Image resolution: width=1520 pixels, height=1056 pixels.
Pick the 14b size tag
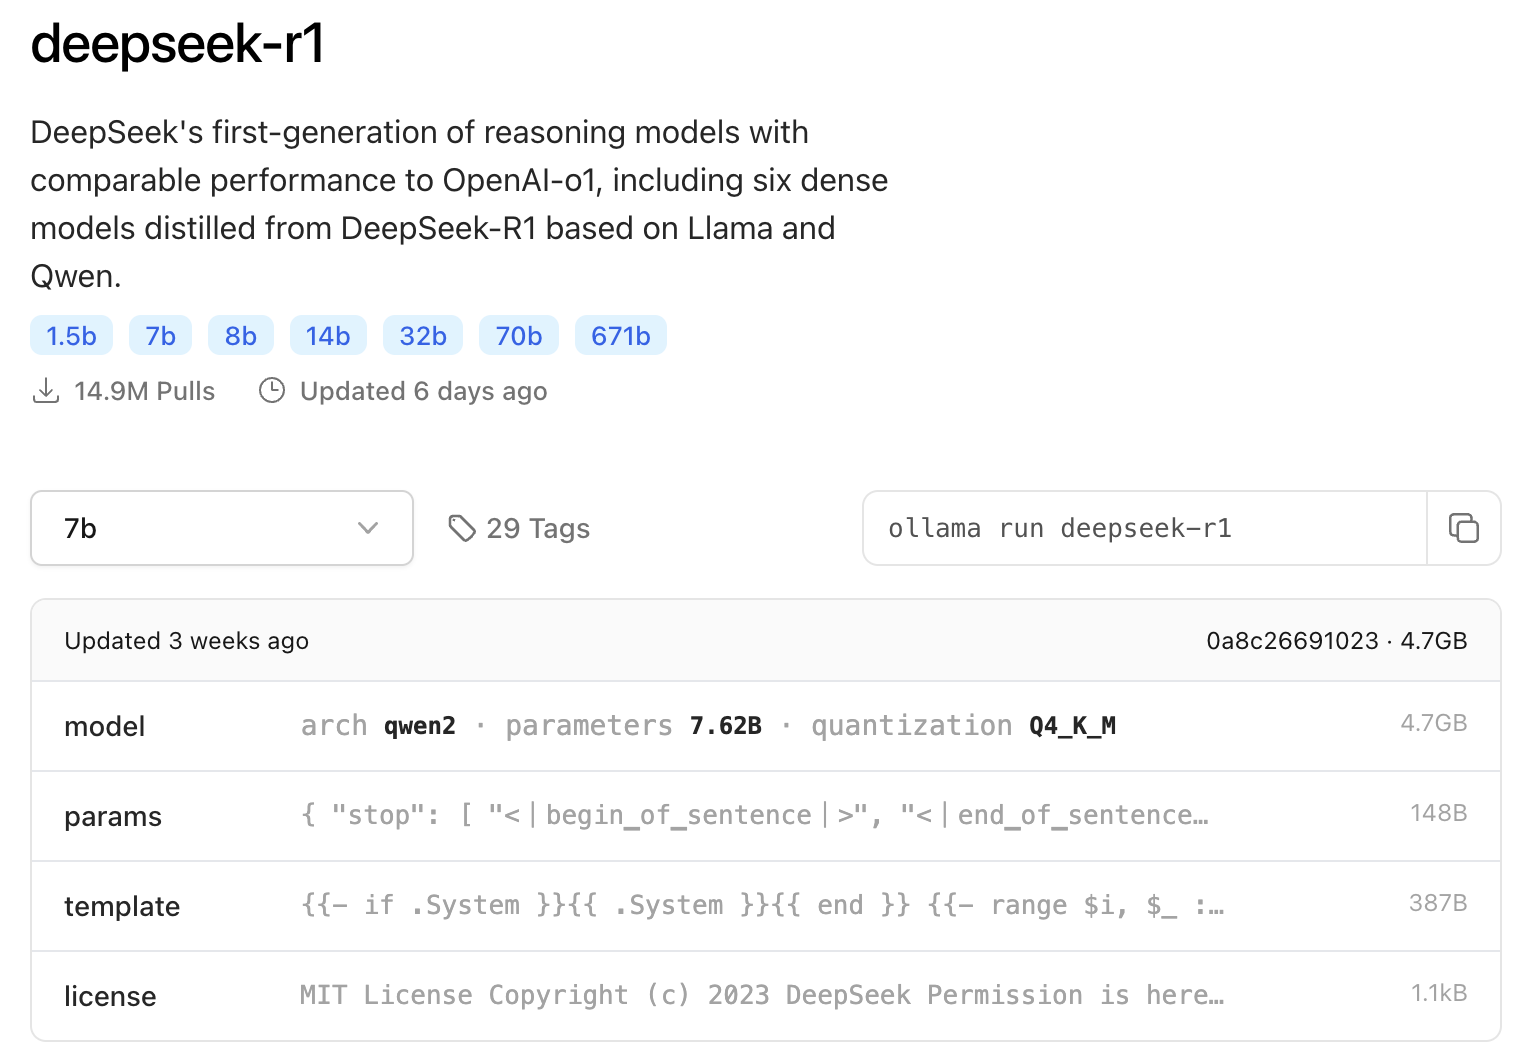pos(328,336)
